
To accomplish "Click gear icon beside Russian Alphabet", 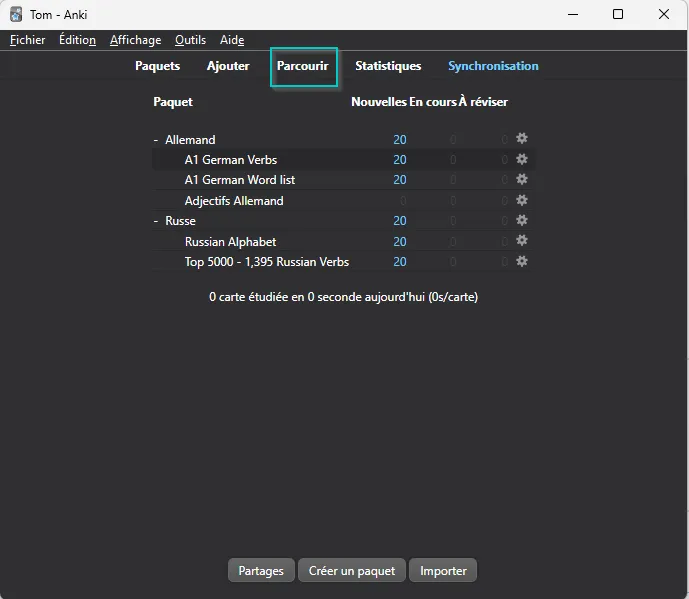I will tap(521, 241).
